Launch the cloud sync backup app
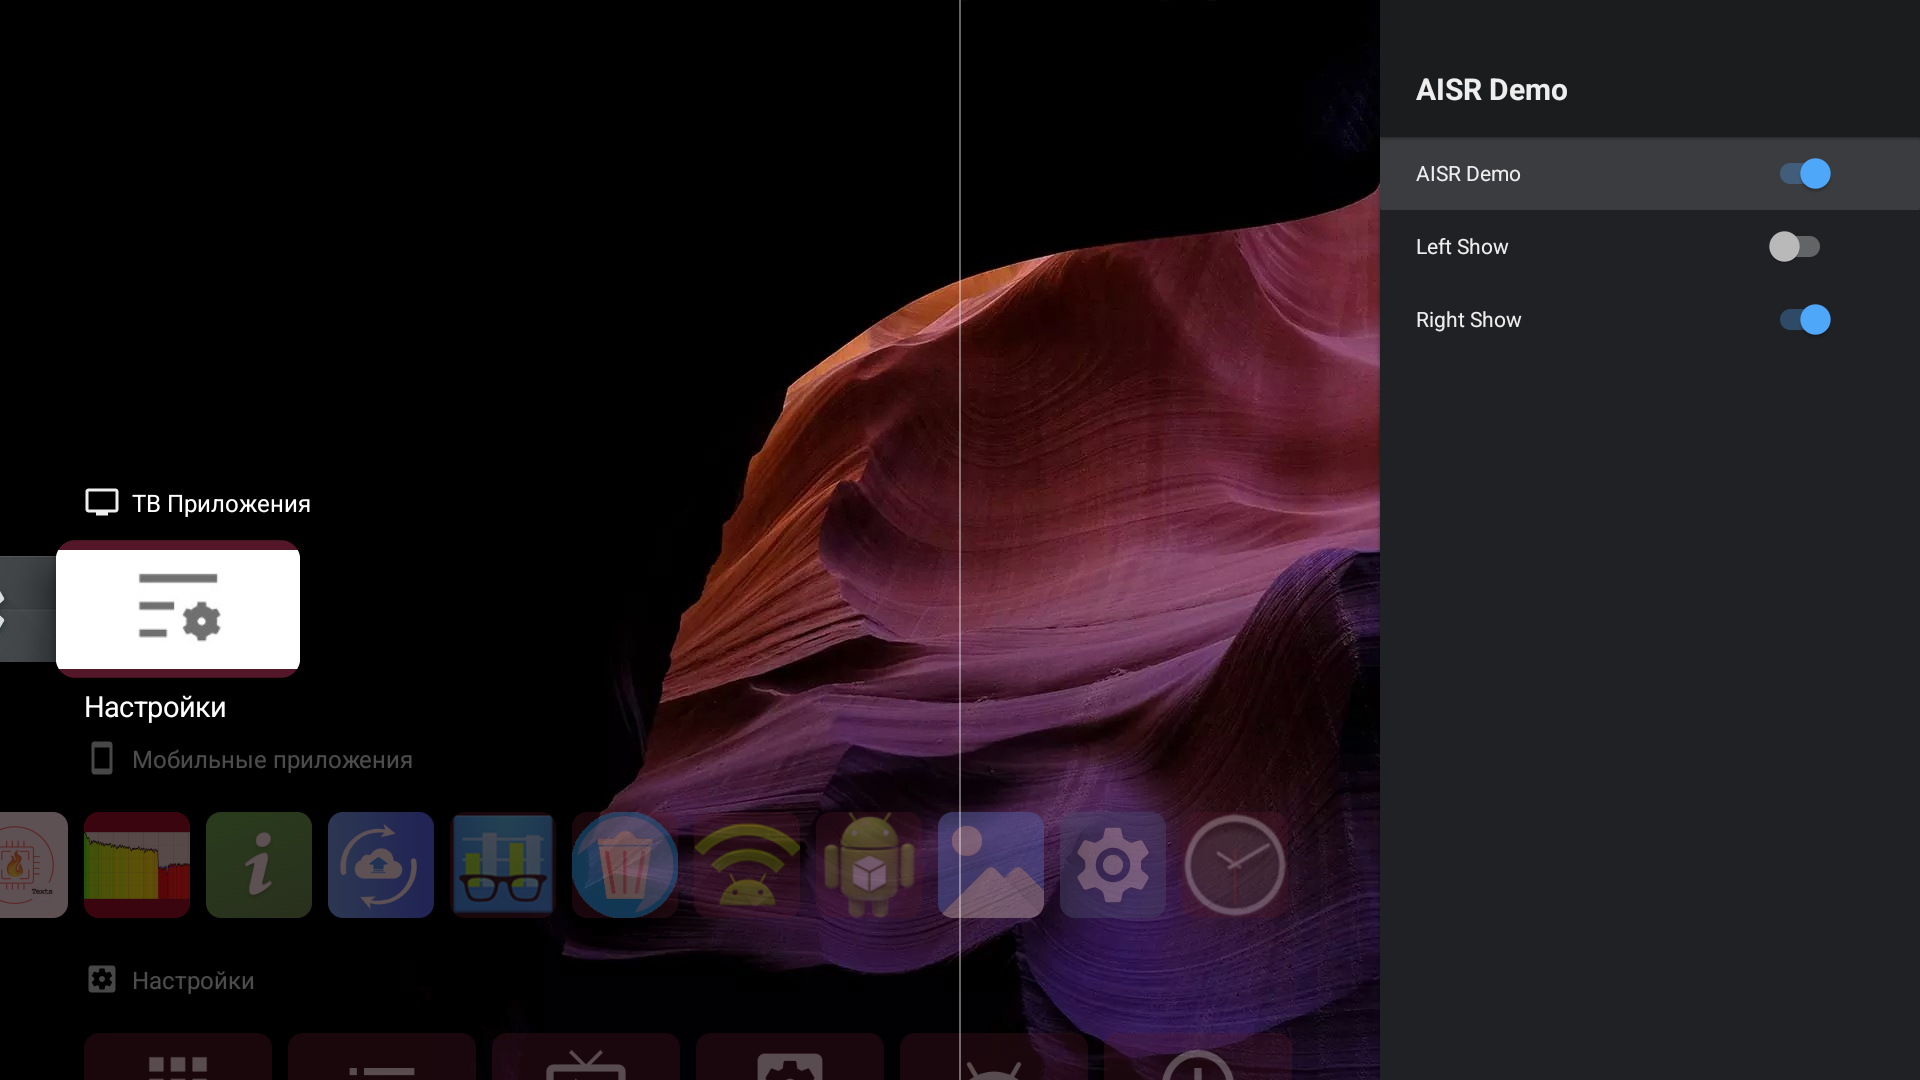 [381, 865]
